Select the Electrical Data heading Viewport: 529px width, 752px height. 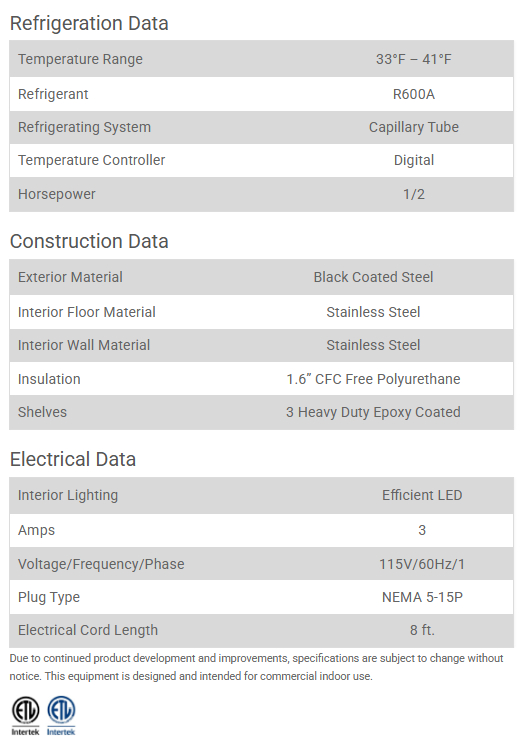[x=73, y=459]
